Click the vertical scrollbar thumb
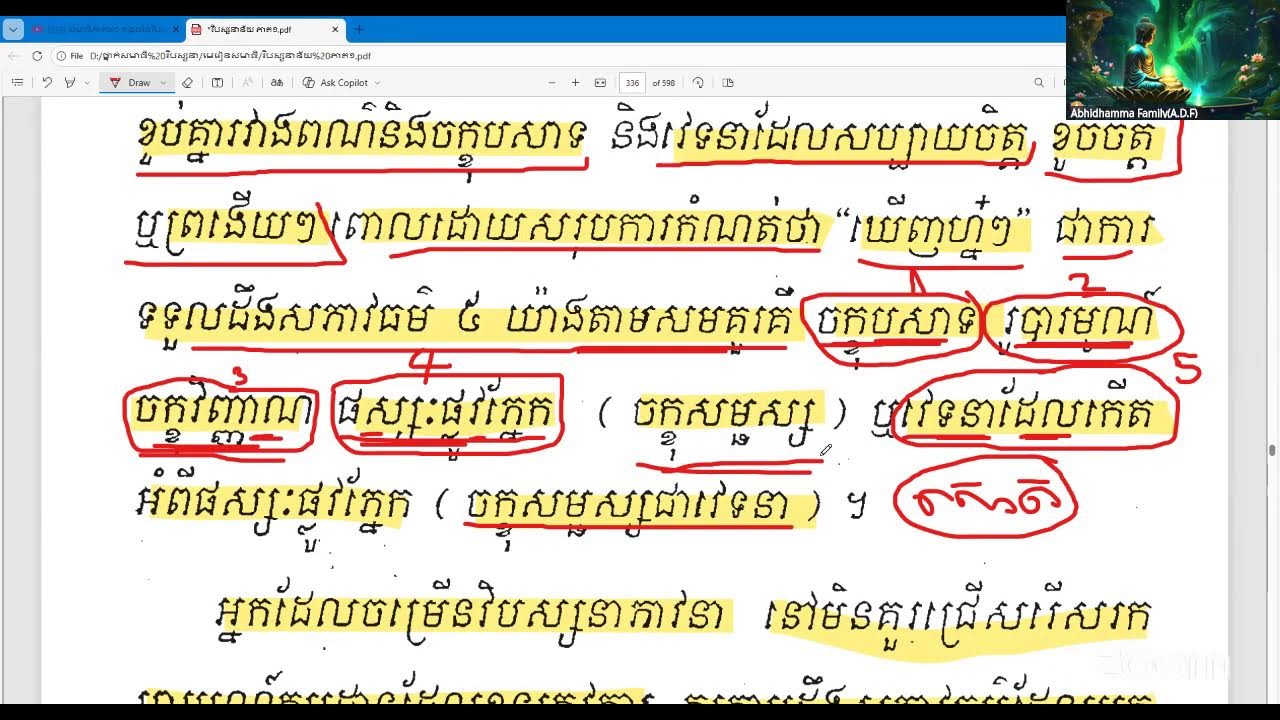The height and width of the screenshot is (720, 1280). 1271,452
